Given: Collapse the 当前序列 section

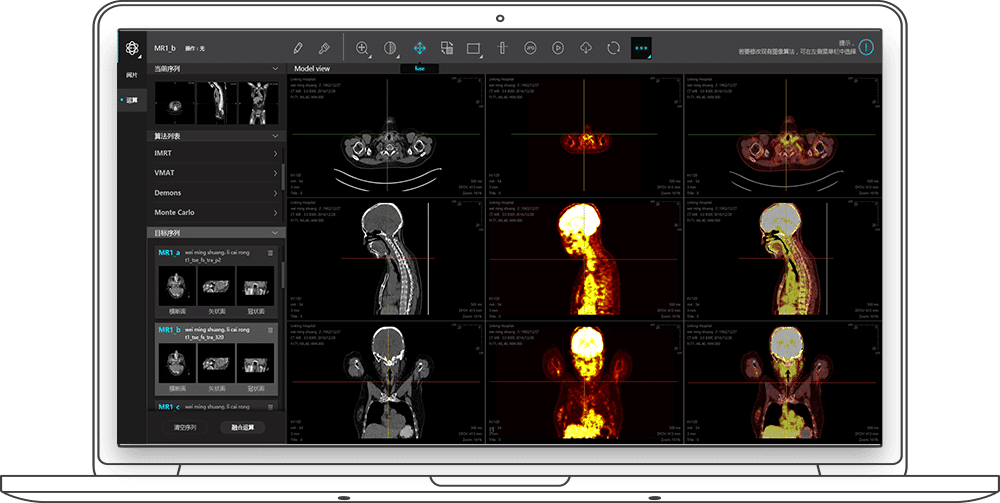Looking at the screenshot, I should click(276, 68).
